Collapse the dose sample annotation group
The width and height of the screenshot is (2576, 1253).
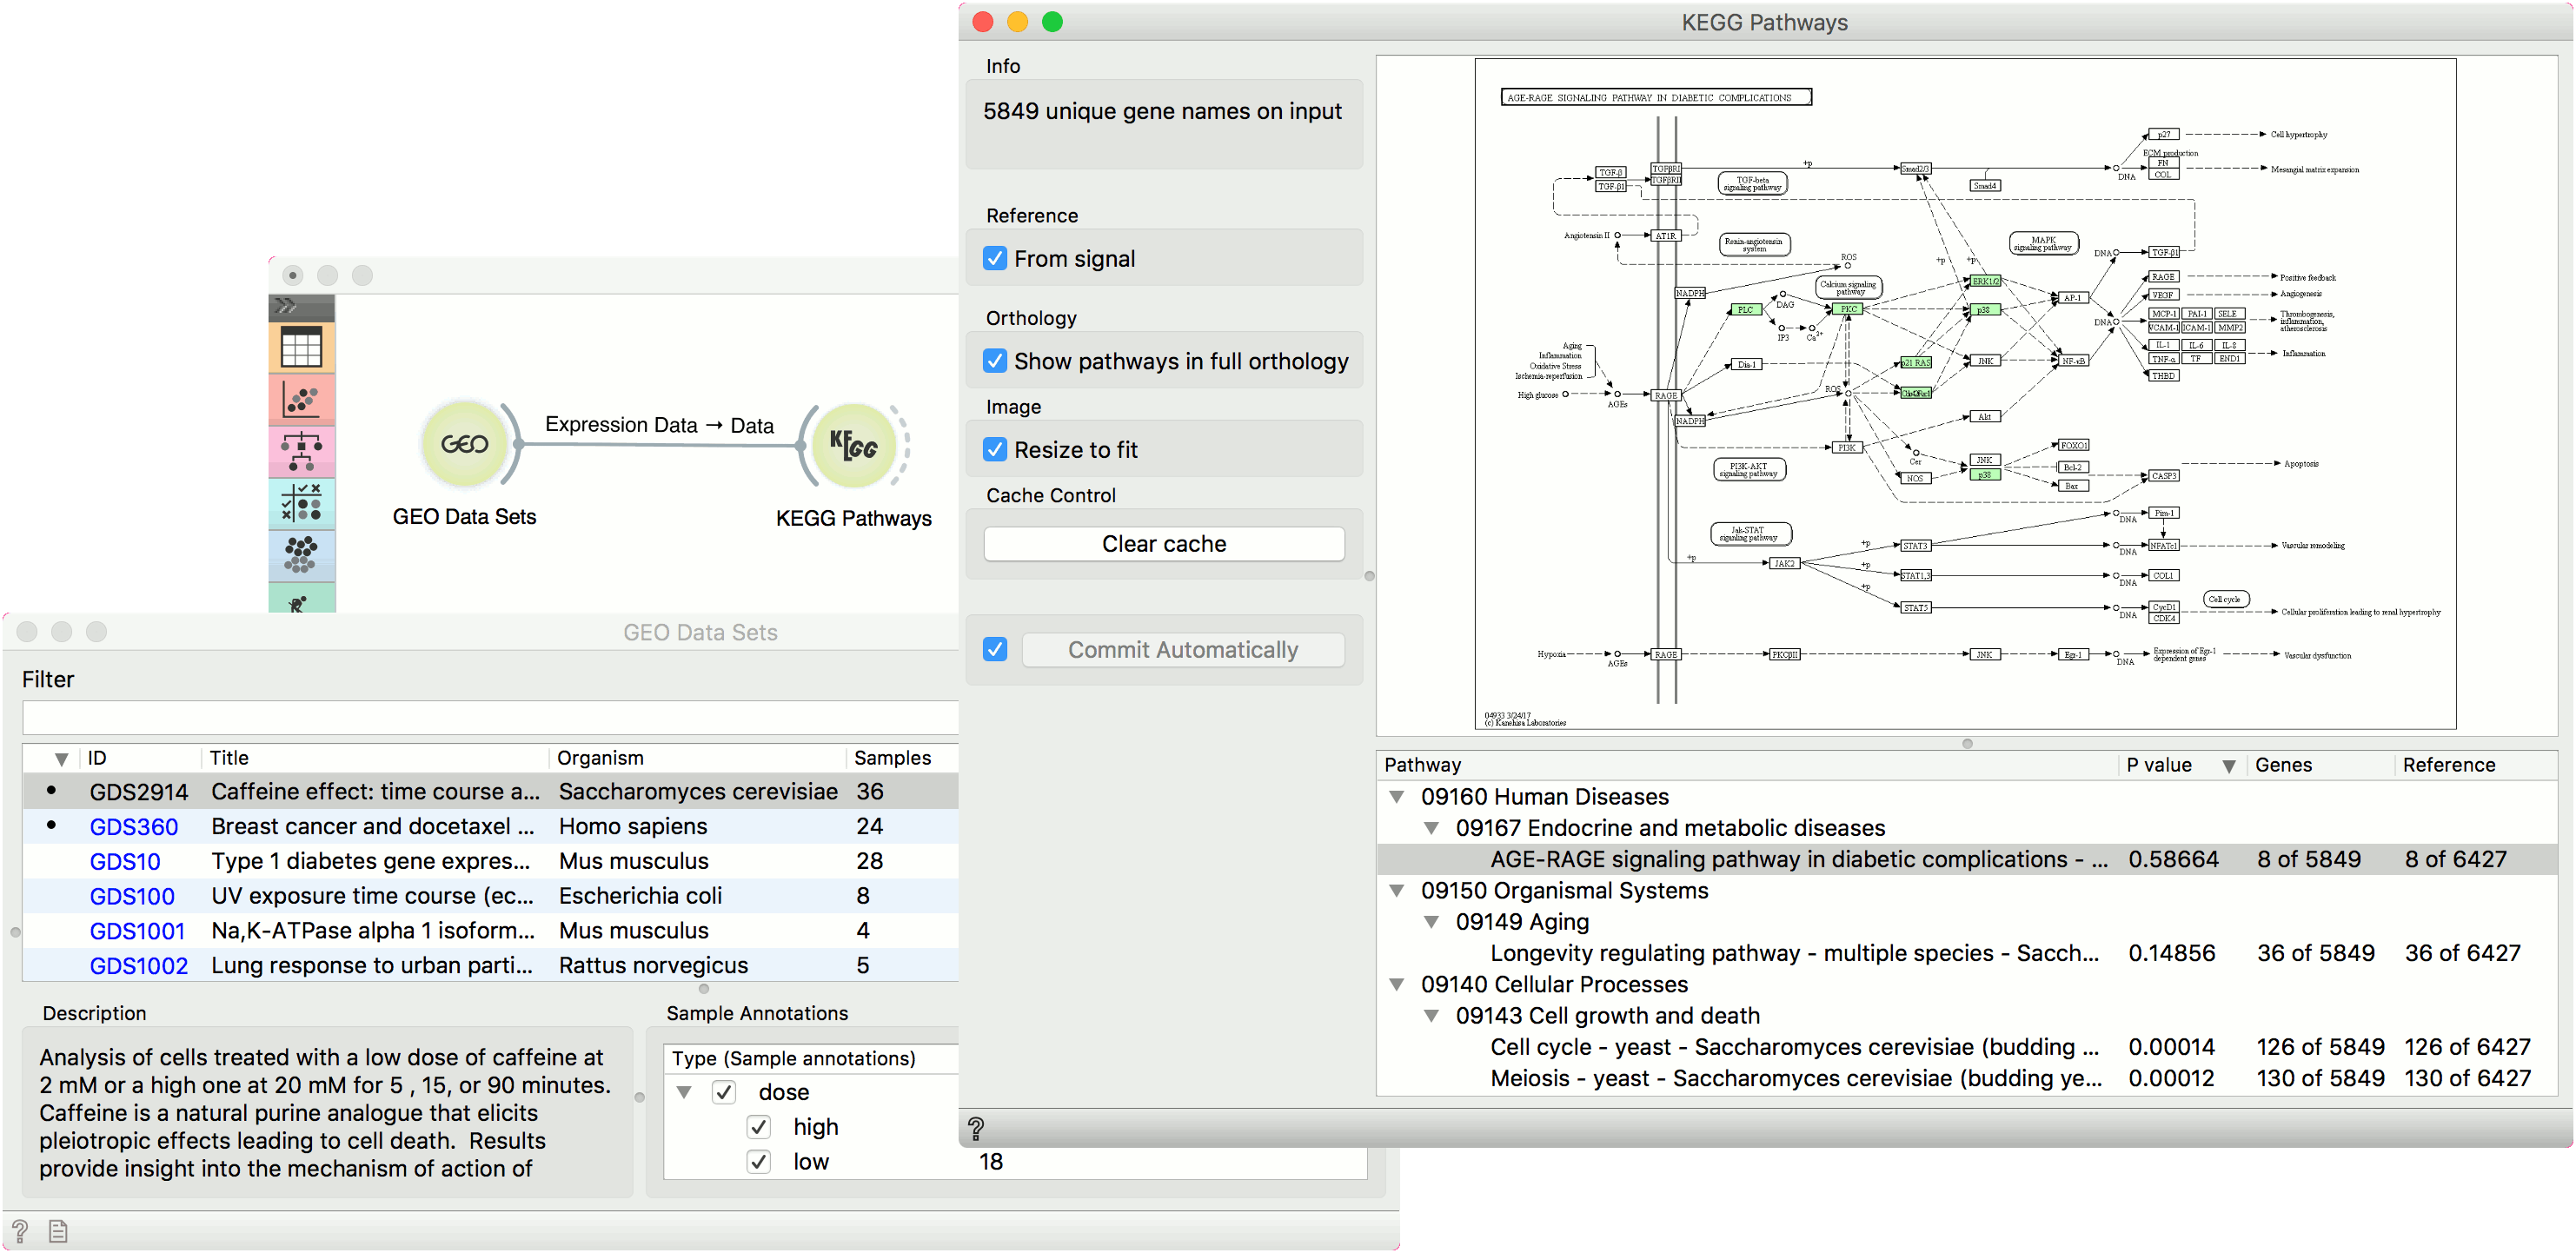684,1092
